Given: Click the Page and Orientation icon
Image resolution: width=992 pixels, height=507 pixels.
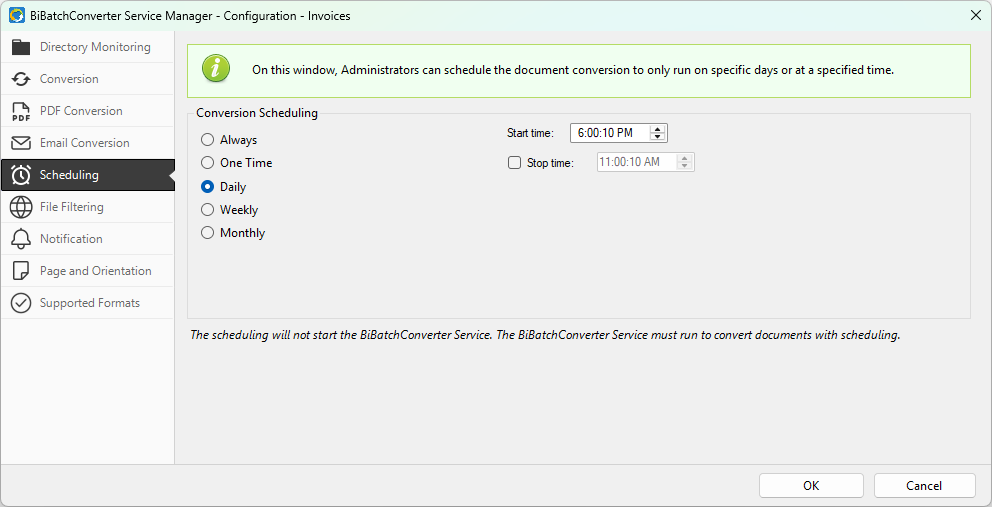Looking at the screenshot, I should pos(21,271).
